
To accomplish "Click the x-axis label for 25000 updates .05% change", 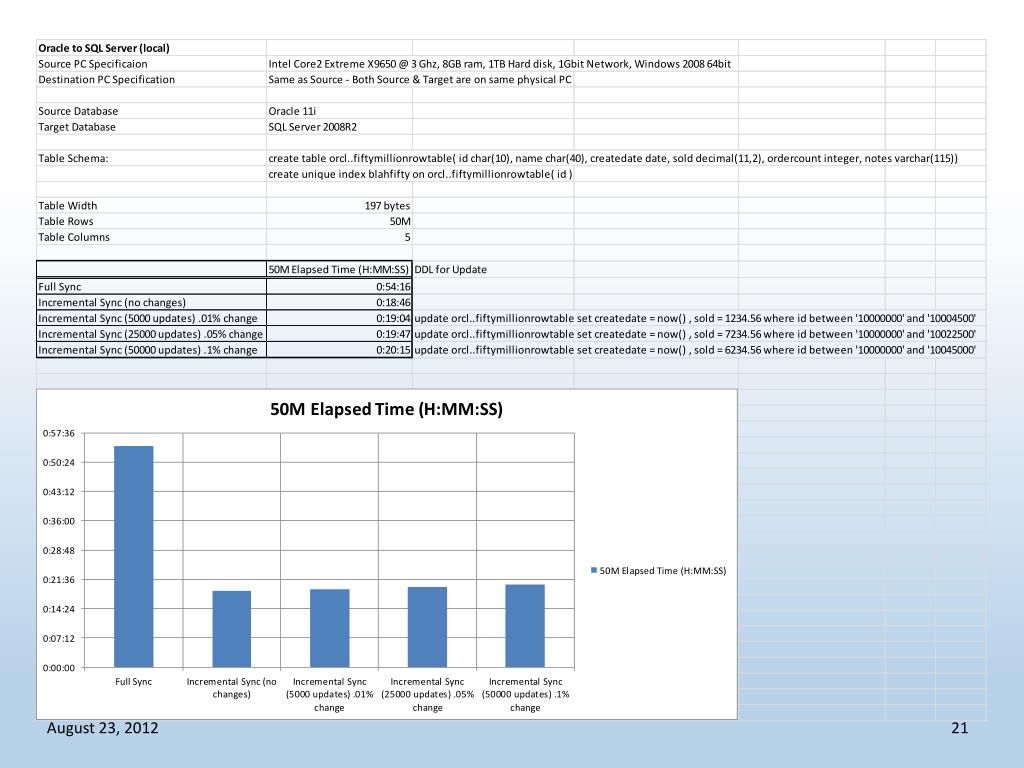I will point(428,694).
